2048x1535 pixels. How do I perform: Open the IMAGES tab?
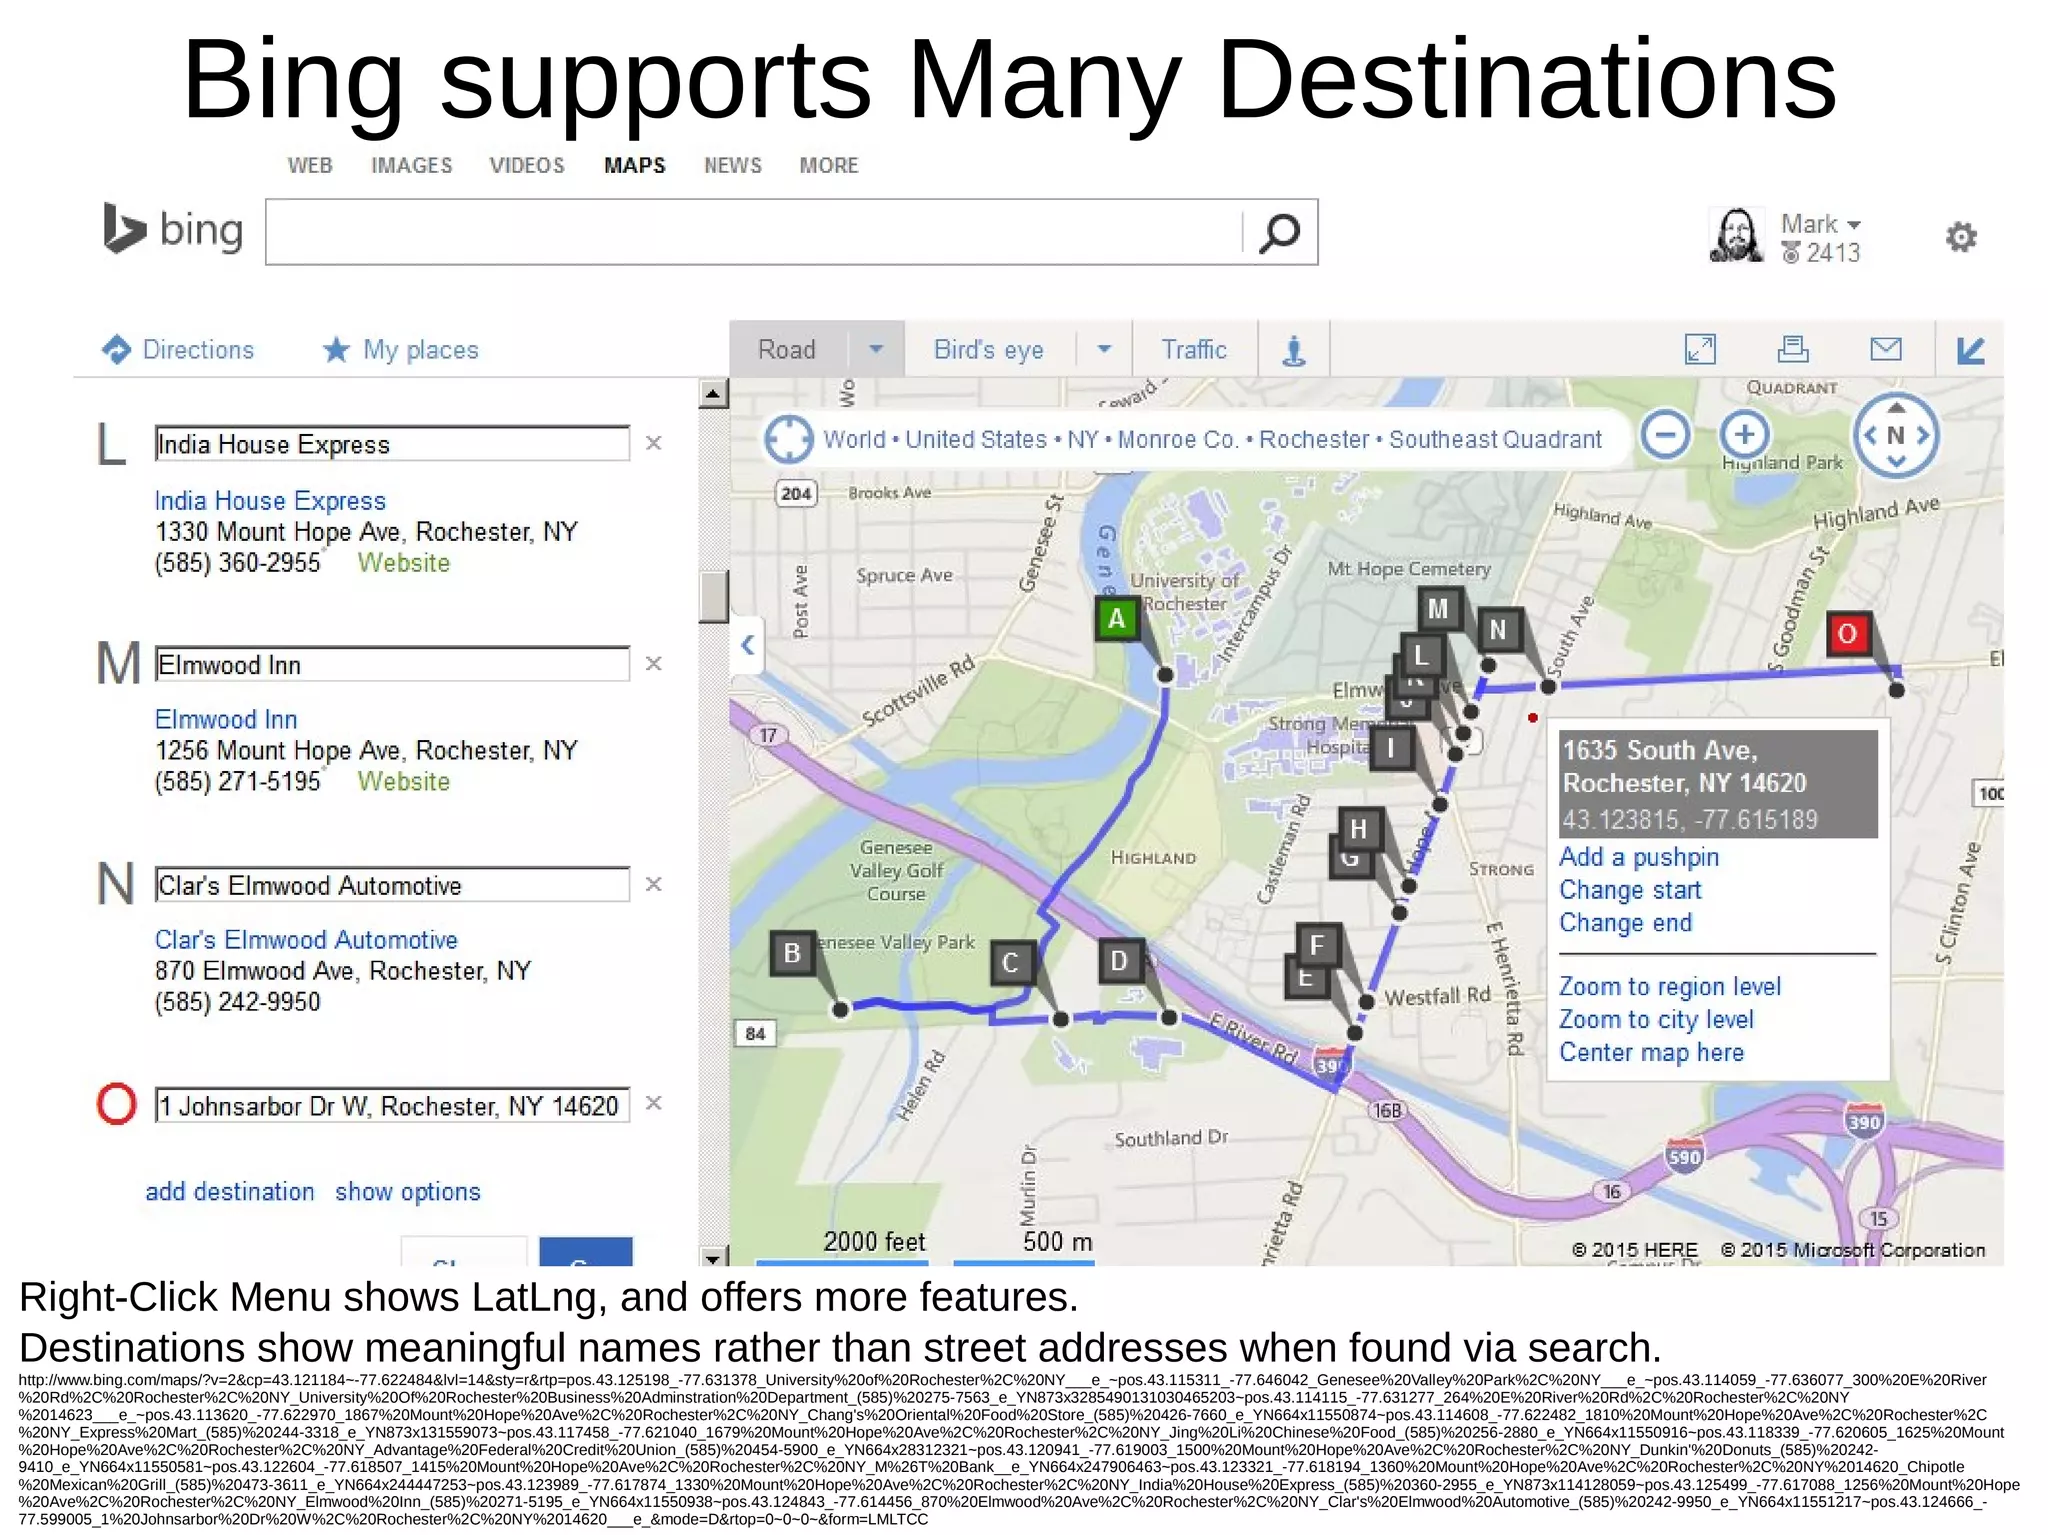(412, 166)
